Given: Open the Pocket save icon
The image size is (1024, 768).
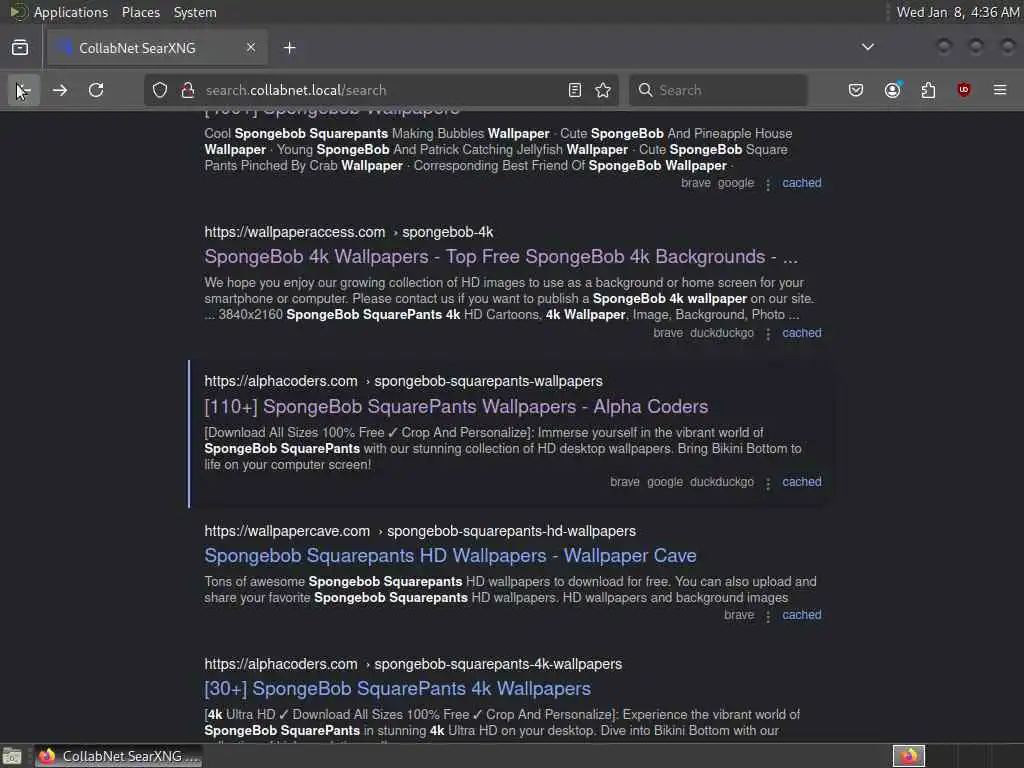Looking at the screenshot, I should 856,90.
